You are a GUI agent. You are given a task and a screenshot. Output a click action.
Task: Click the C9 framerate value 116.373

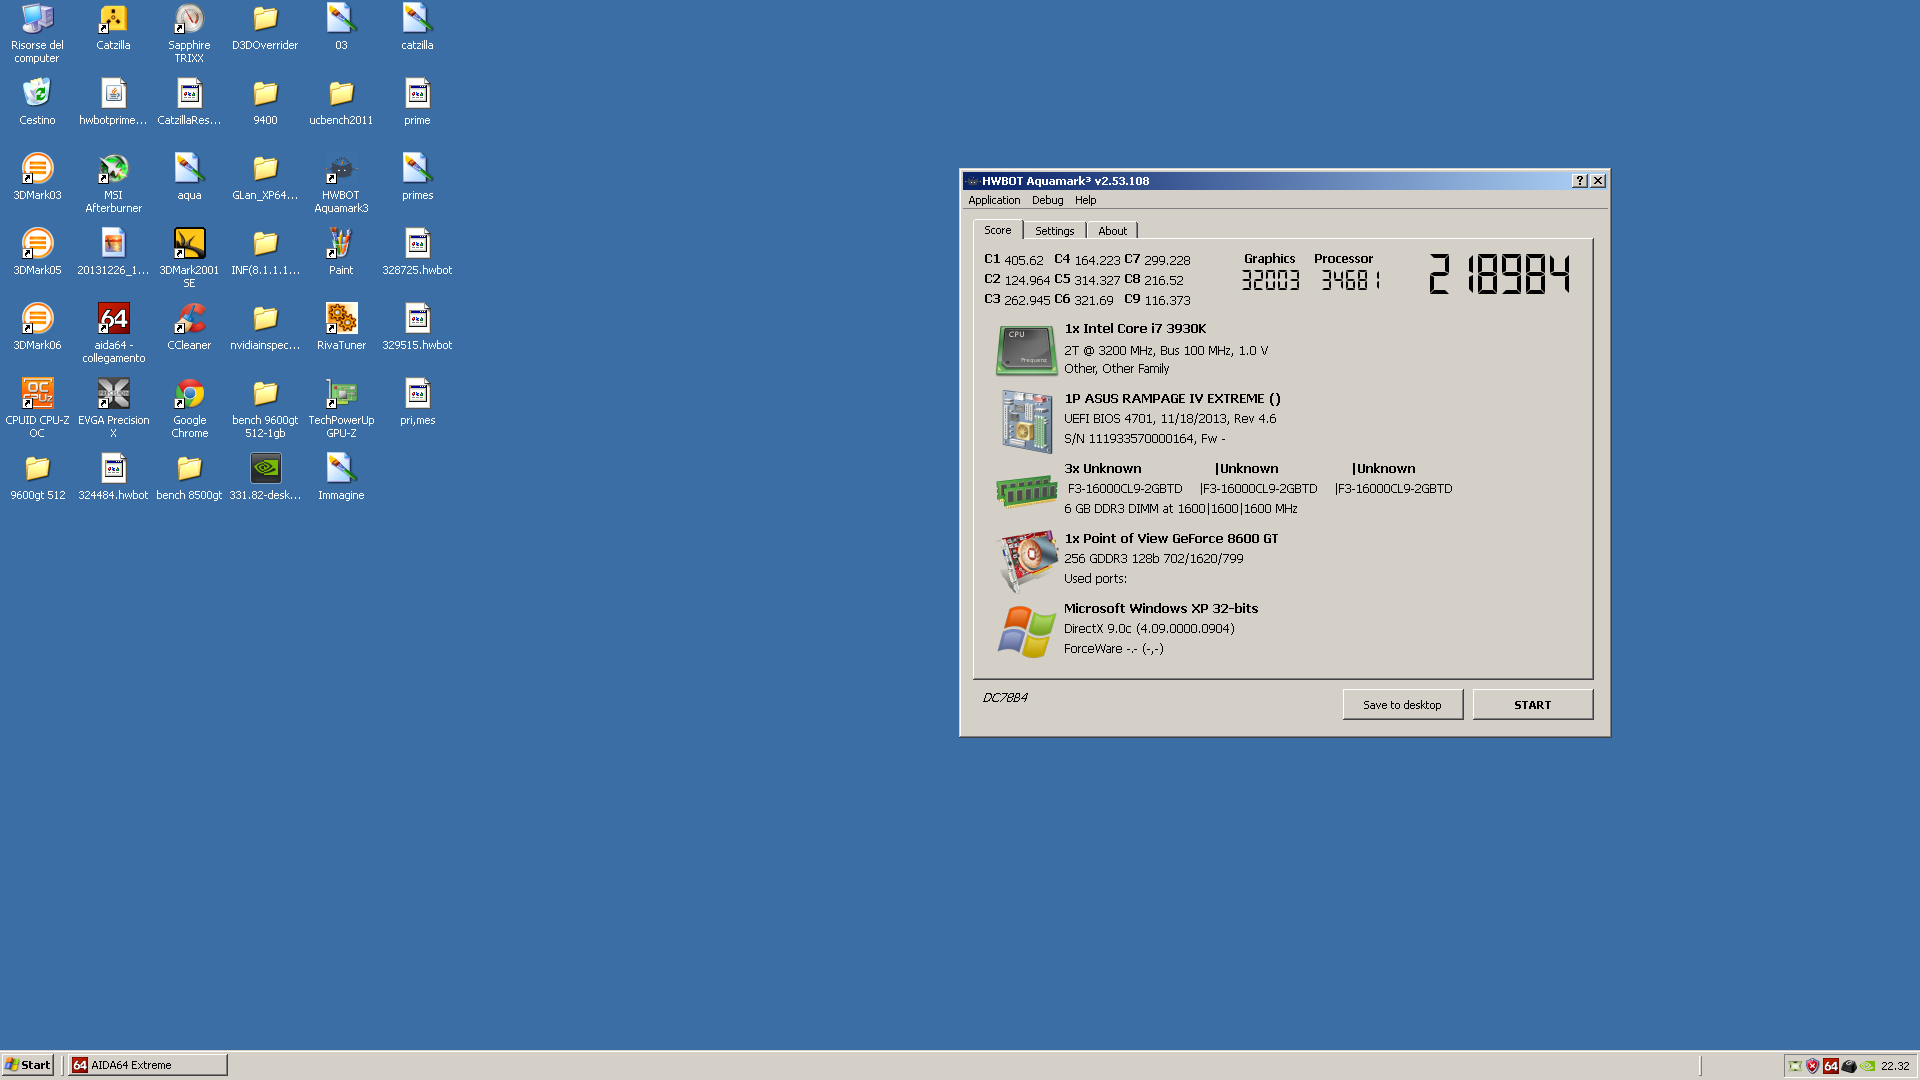coord(1167,300)
